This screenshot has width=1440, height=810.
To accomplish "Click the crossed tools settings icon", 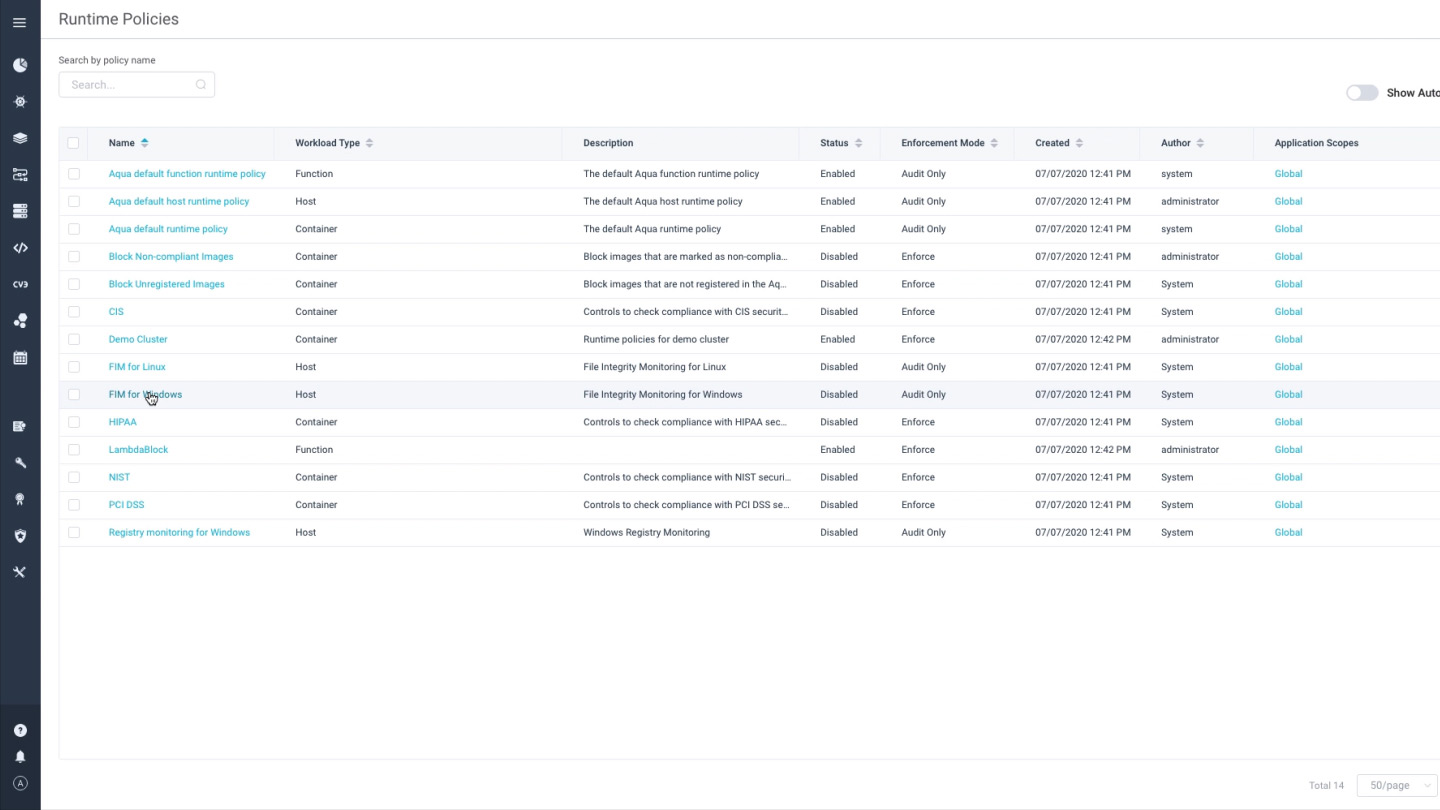I will click(x=20, y=572).
